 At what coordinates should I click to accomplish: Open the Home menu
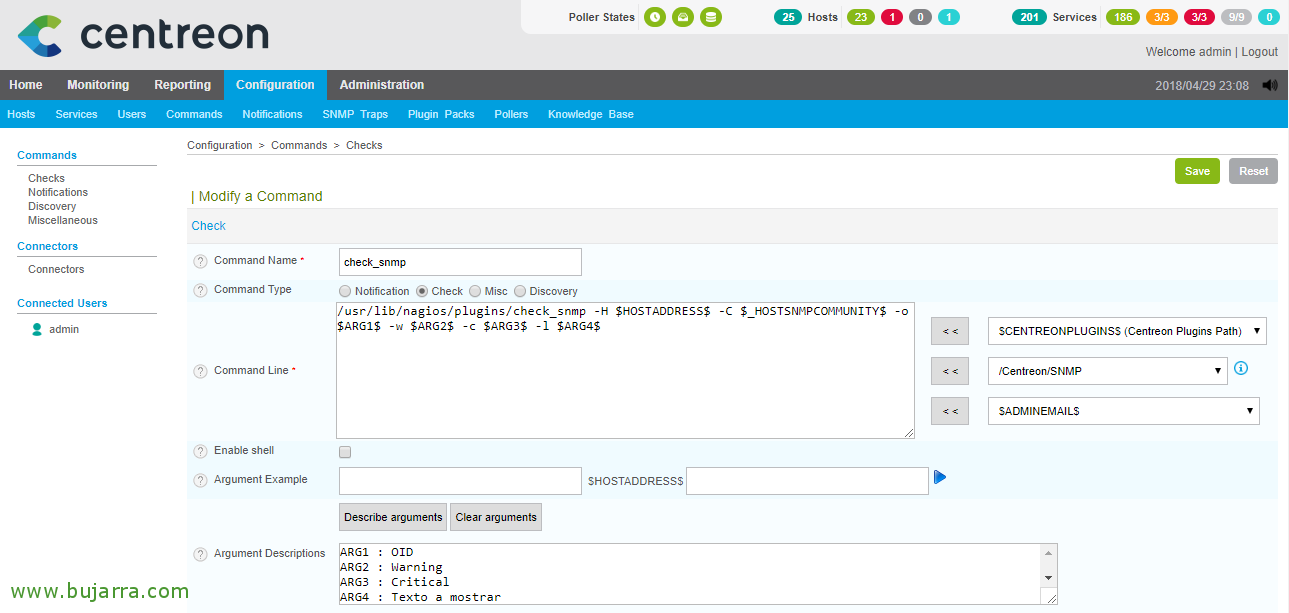pyautogui.click(x=26, y=85)
